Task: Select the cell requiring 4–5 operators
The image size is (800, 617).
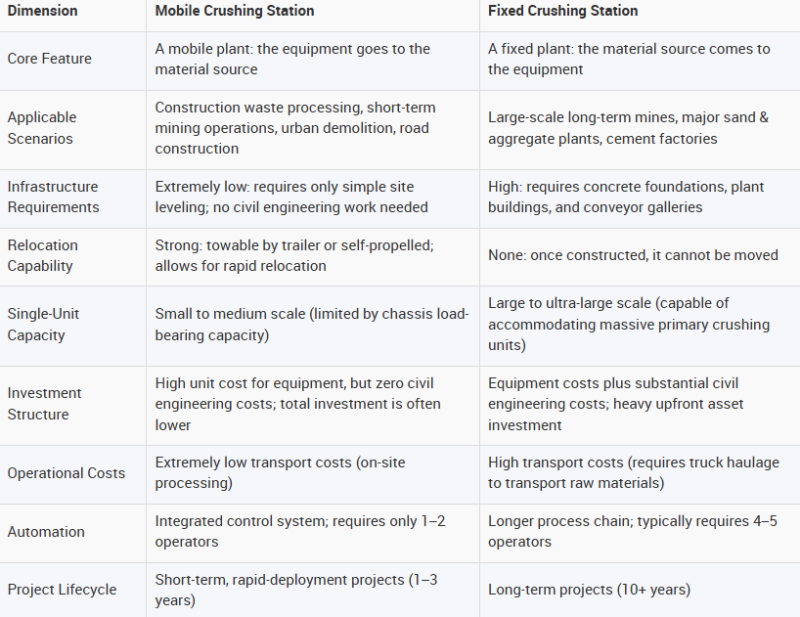Action: coord(640,533)
